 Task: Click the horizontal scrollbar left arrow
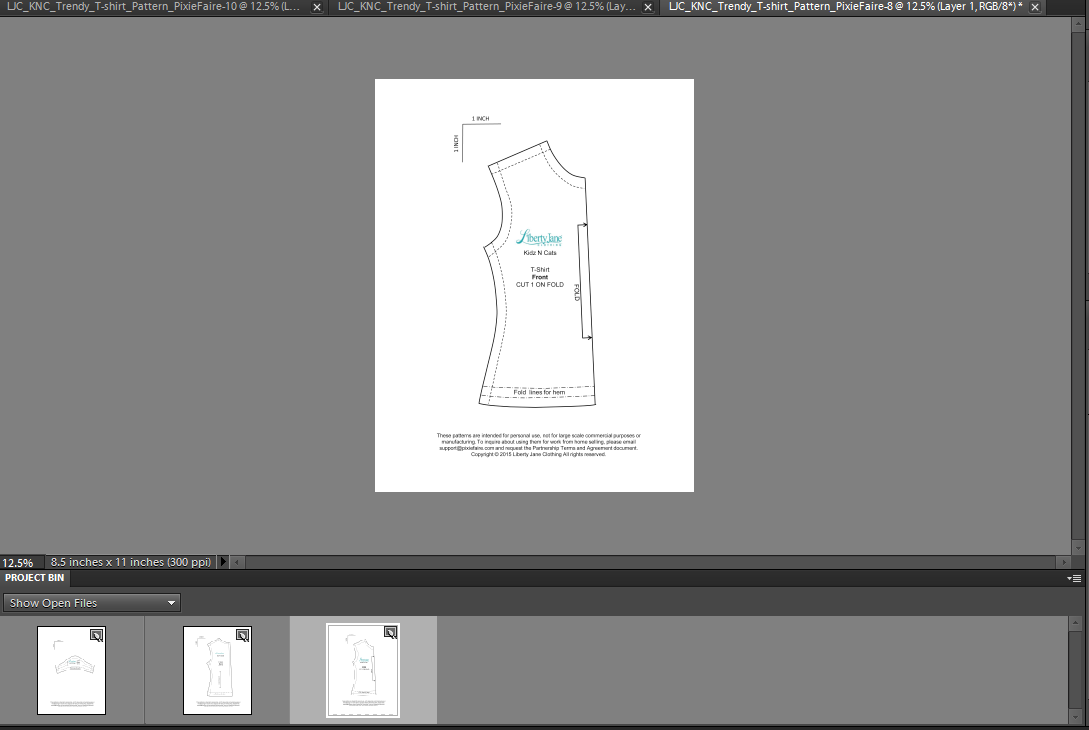237,562
